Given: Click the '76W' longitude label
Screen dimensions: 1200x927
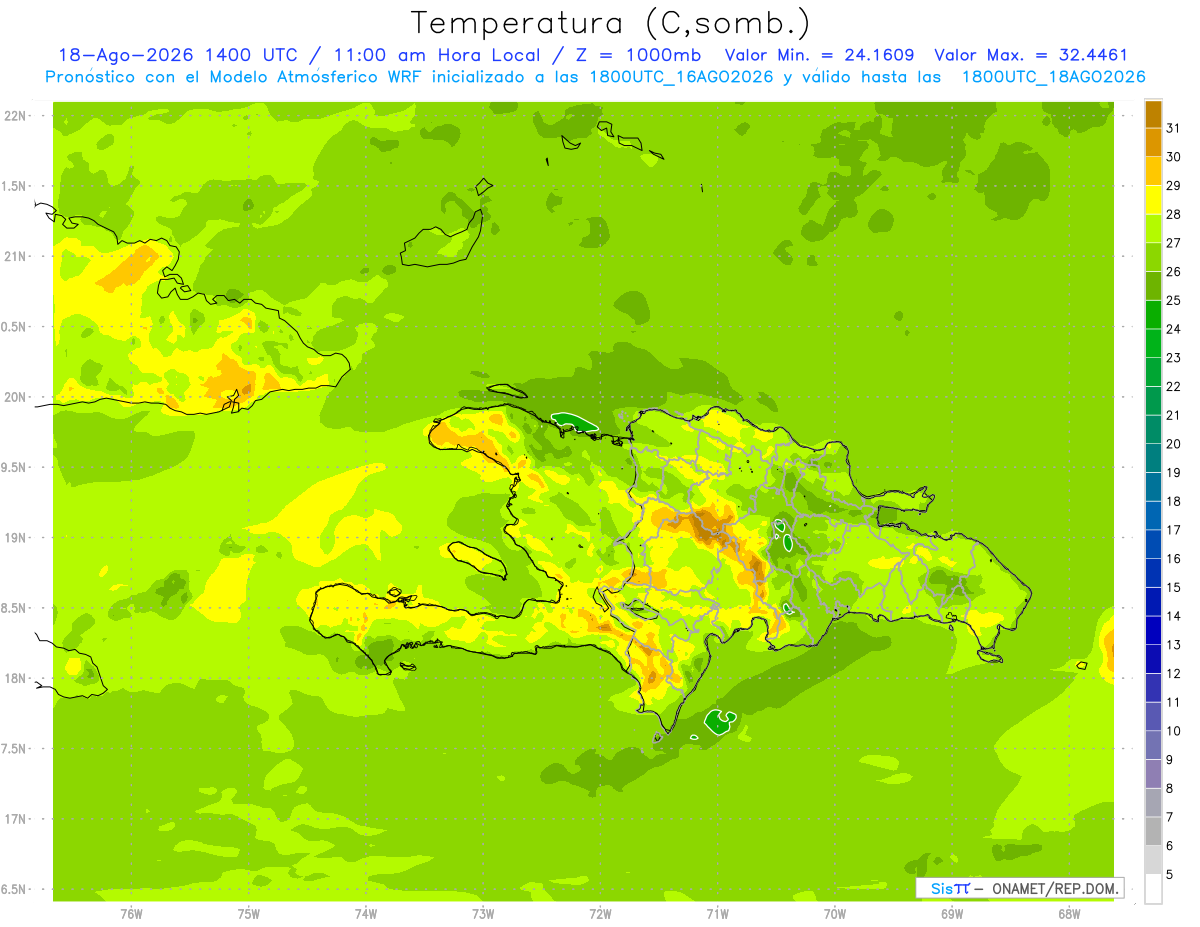Looking at the screenshot, I should (x=131, y=913).
